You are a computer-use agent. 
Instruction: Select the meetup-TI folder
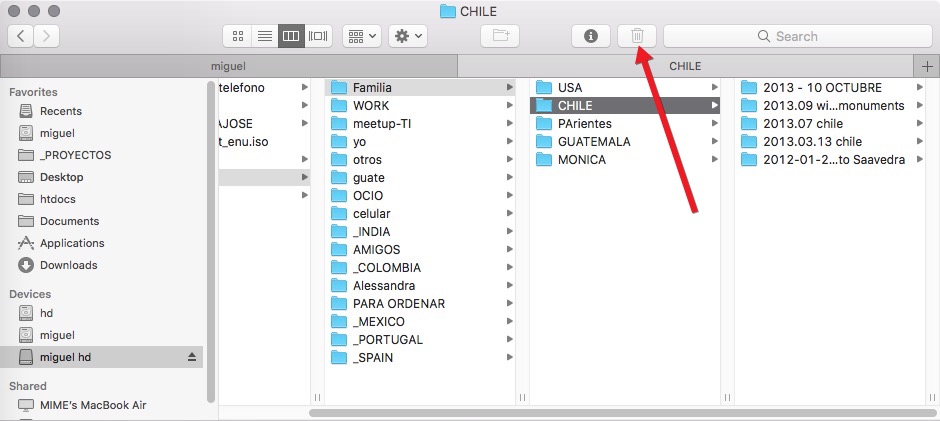[x=420, y=124]
